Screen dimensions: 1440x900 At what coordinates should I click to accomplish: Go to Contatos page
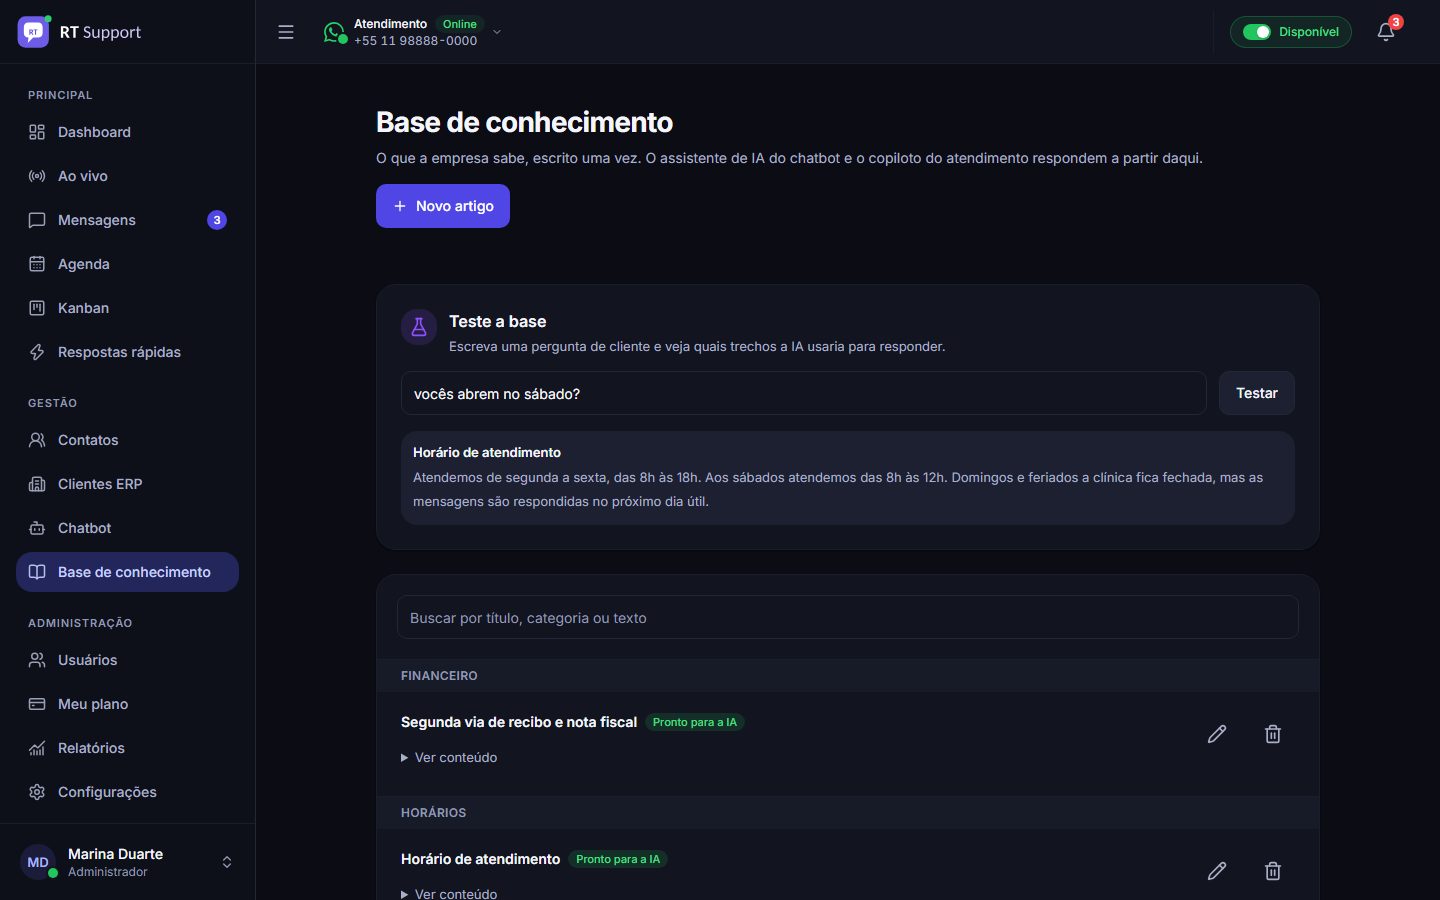tap(127, 440)
